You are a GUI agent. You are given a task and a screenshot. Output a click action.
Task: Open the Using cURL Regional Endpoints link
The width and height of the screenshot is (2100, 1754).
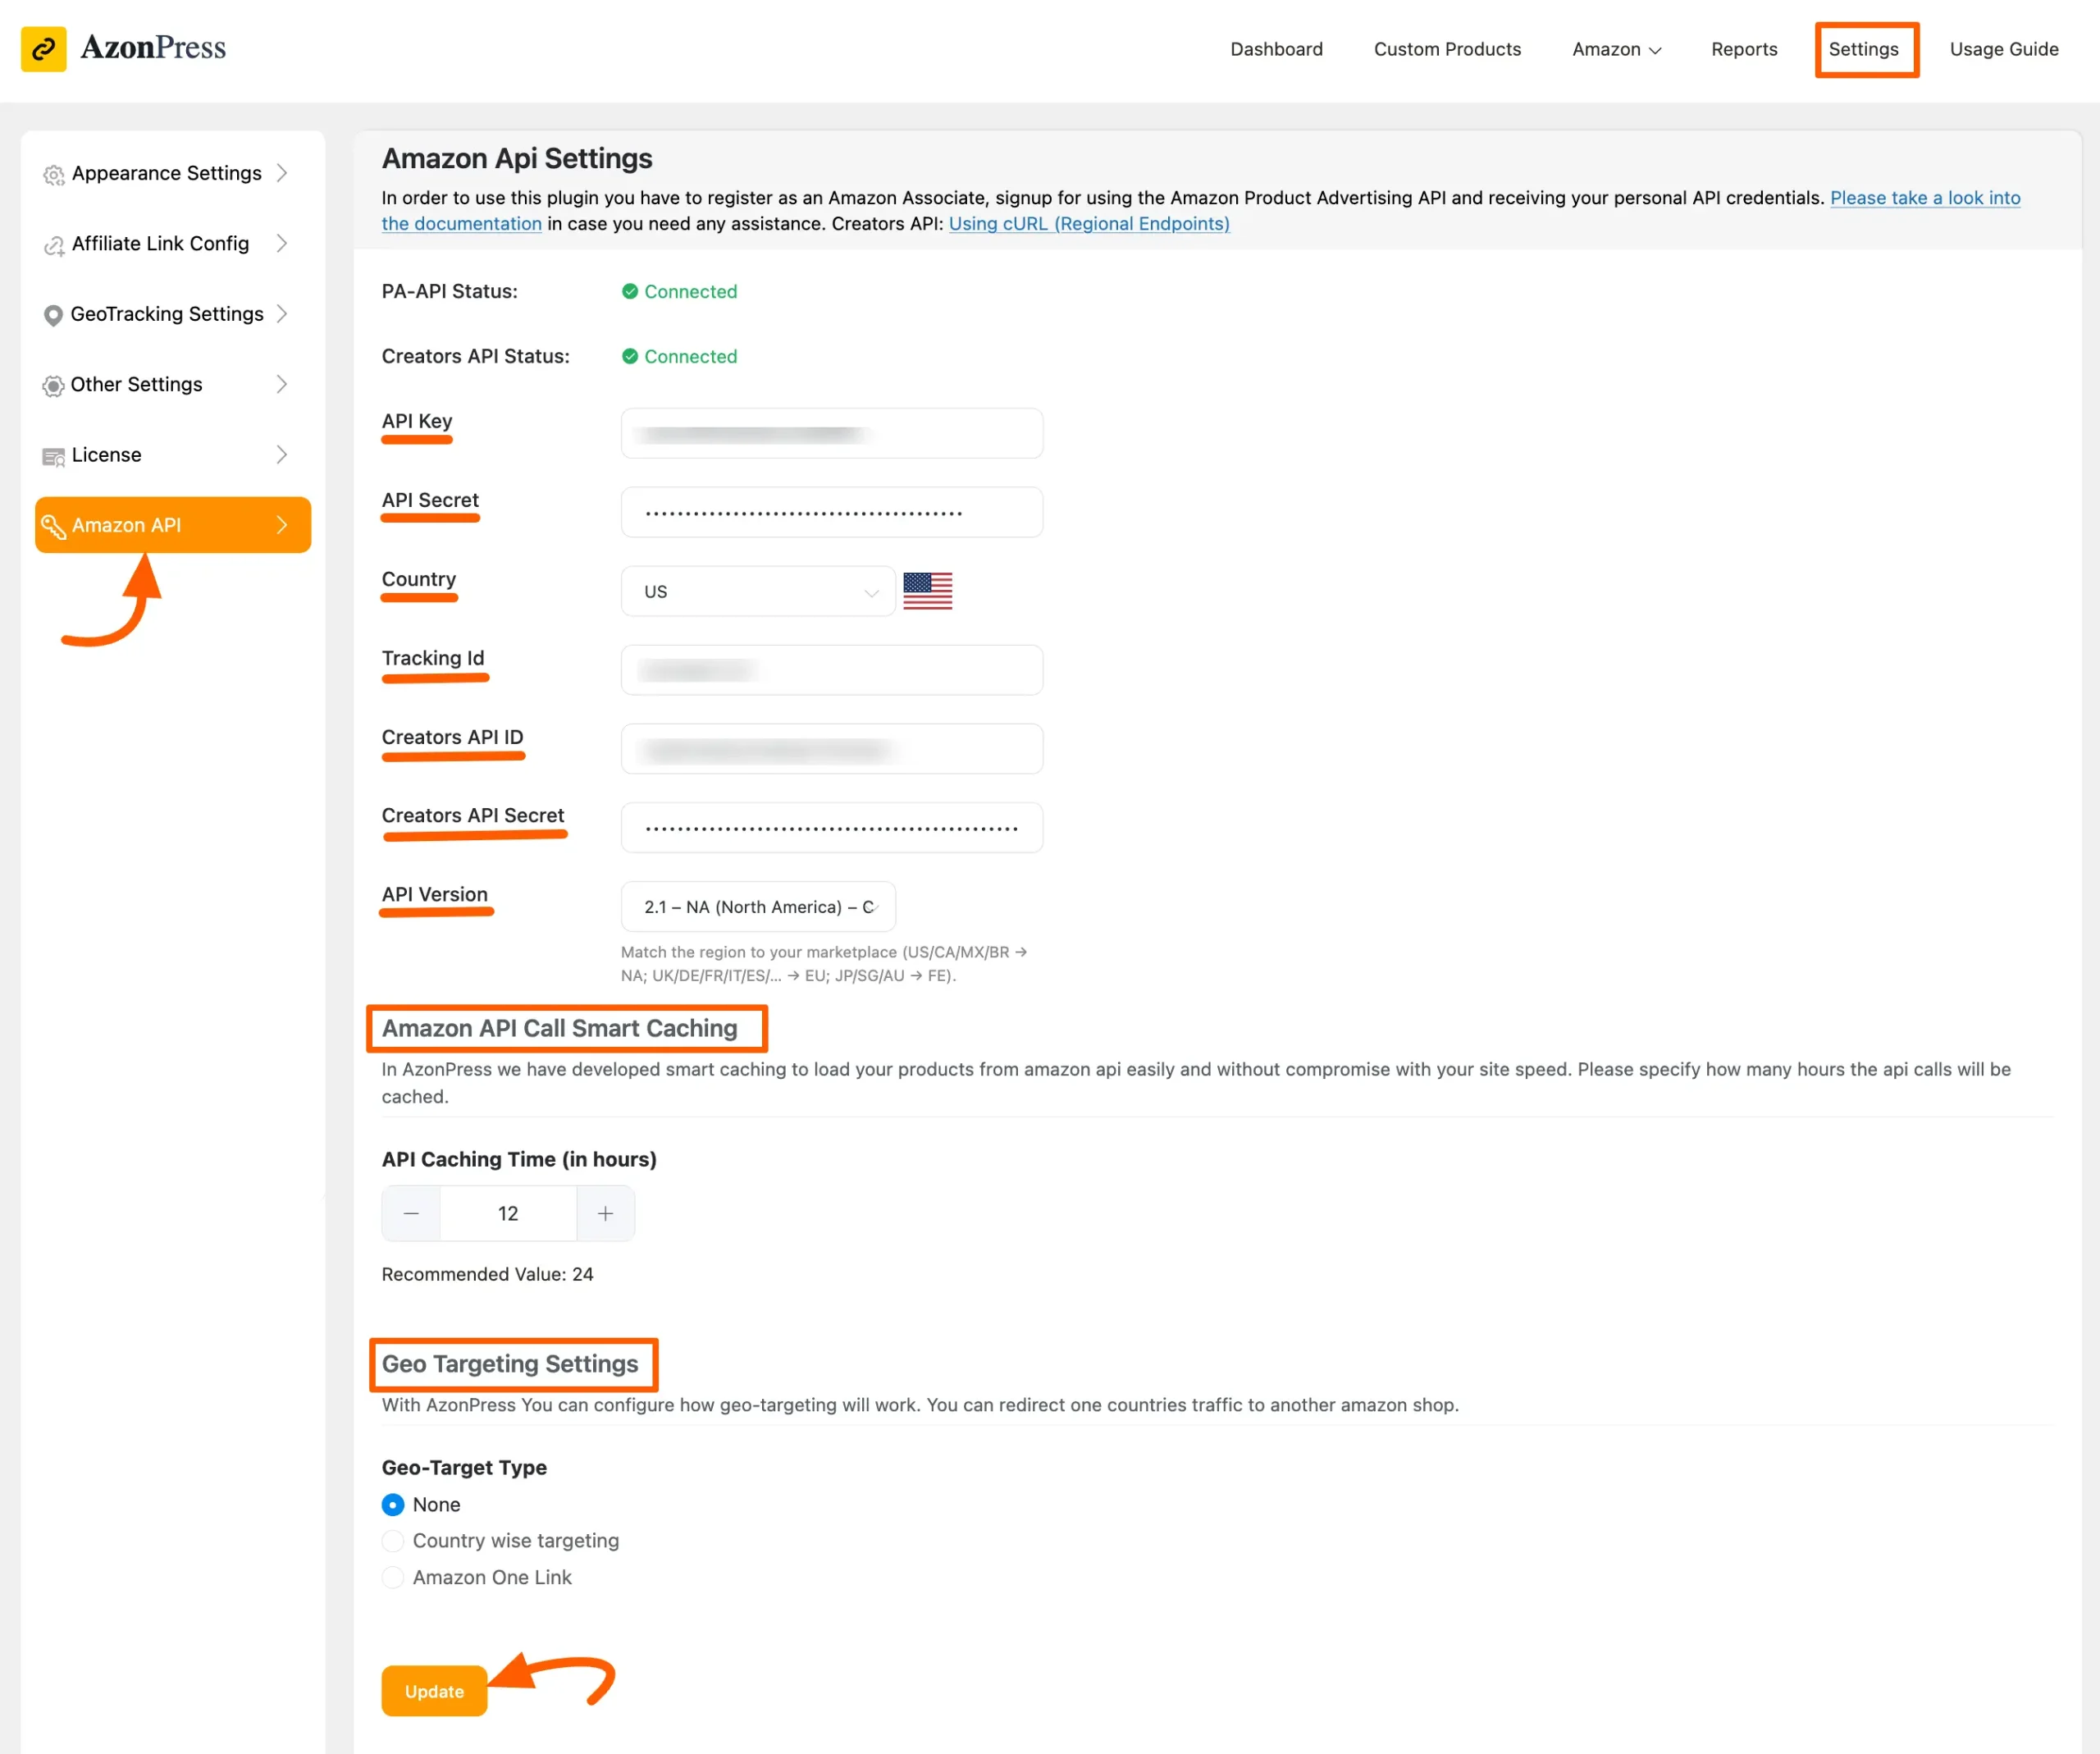(1088, 224)
